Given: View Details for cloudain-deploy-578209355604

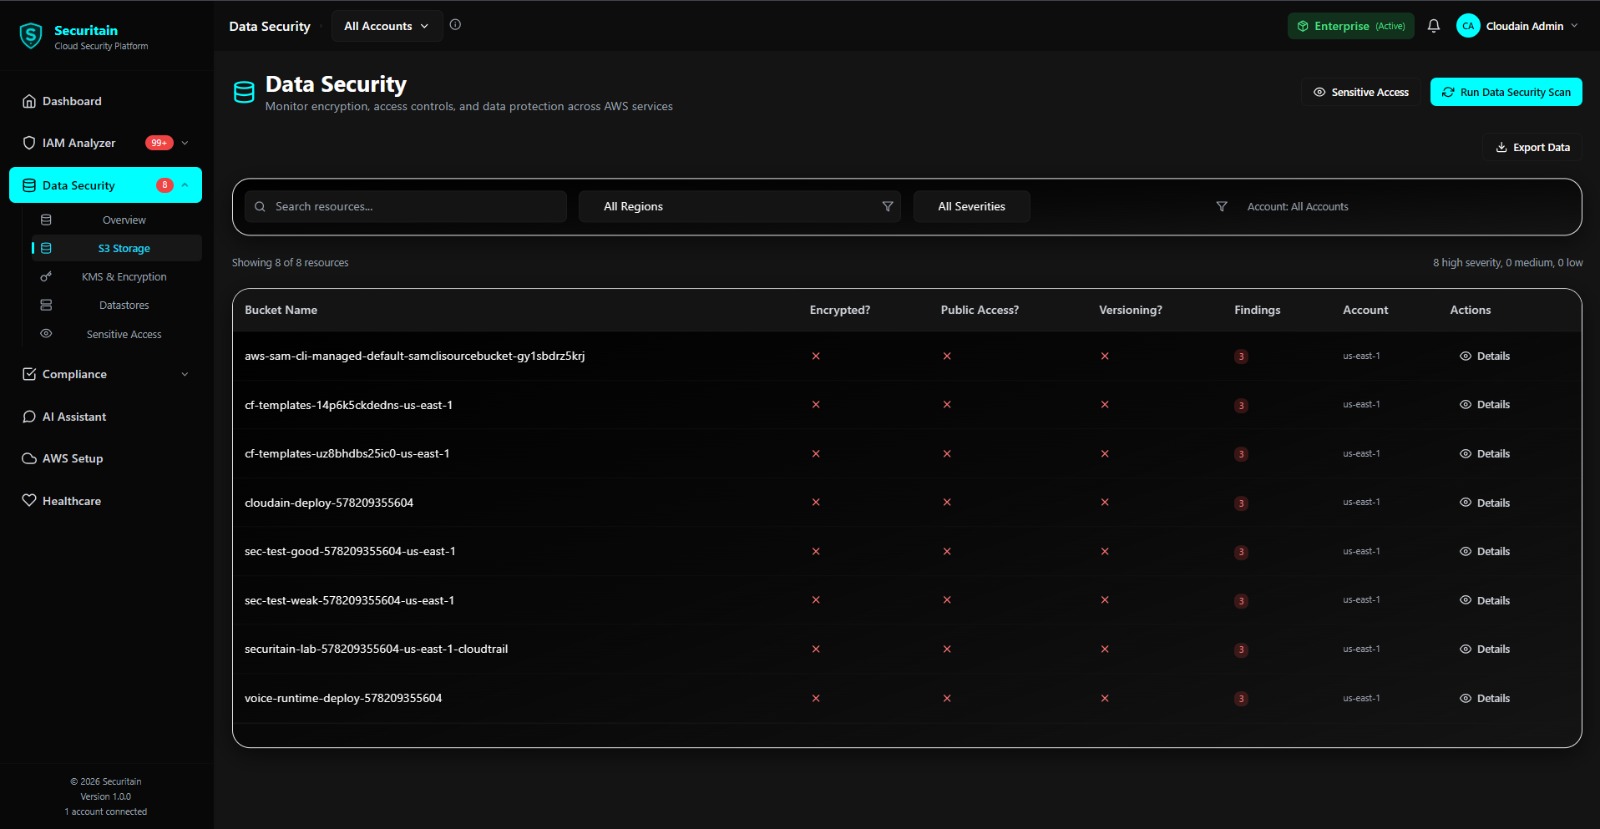Looking at the screenshot, I should (x=1485, y=503).
